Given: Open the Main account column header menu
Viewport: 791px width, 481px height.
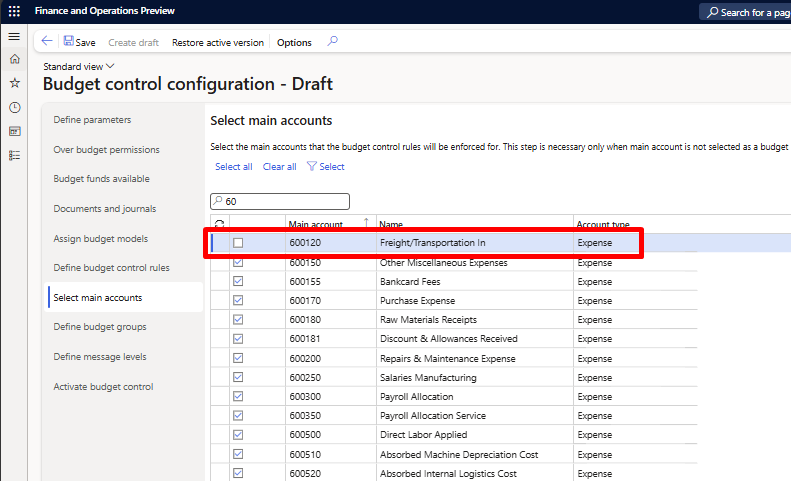Looking at the screenshot, I should click(315, 224).
